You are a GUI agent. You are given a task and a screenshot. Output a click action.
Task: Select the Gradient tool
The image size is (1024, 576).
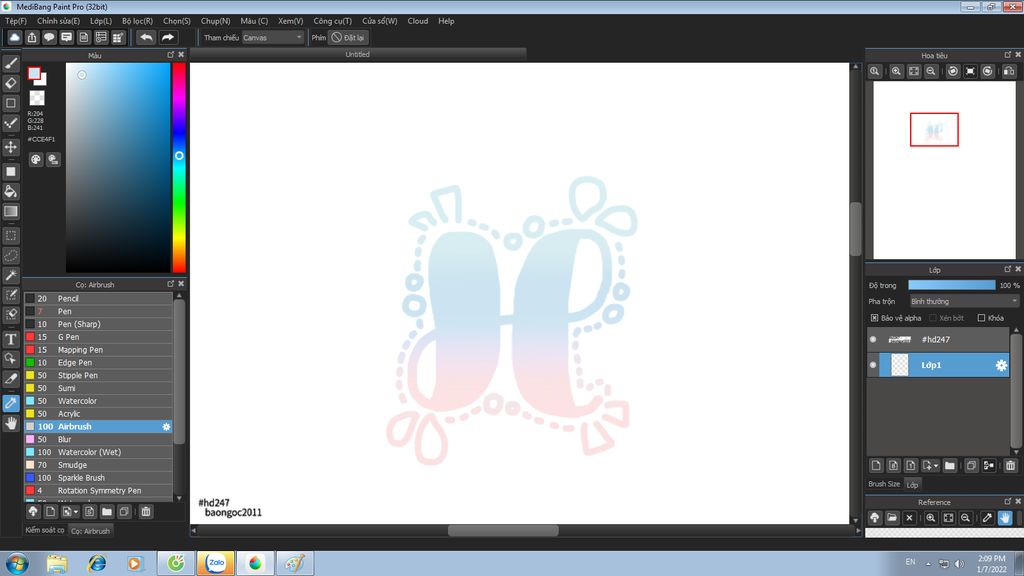(11, 211)
